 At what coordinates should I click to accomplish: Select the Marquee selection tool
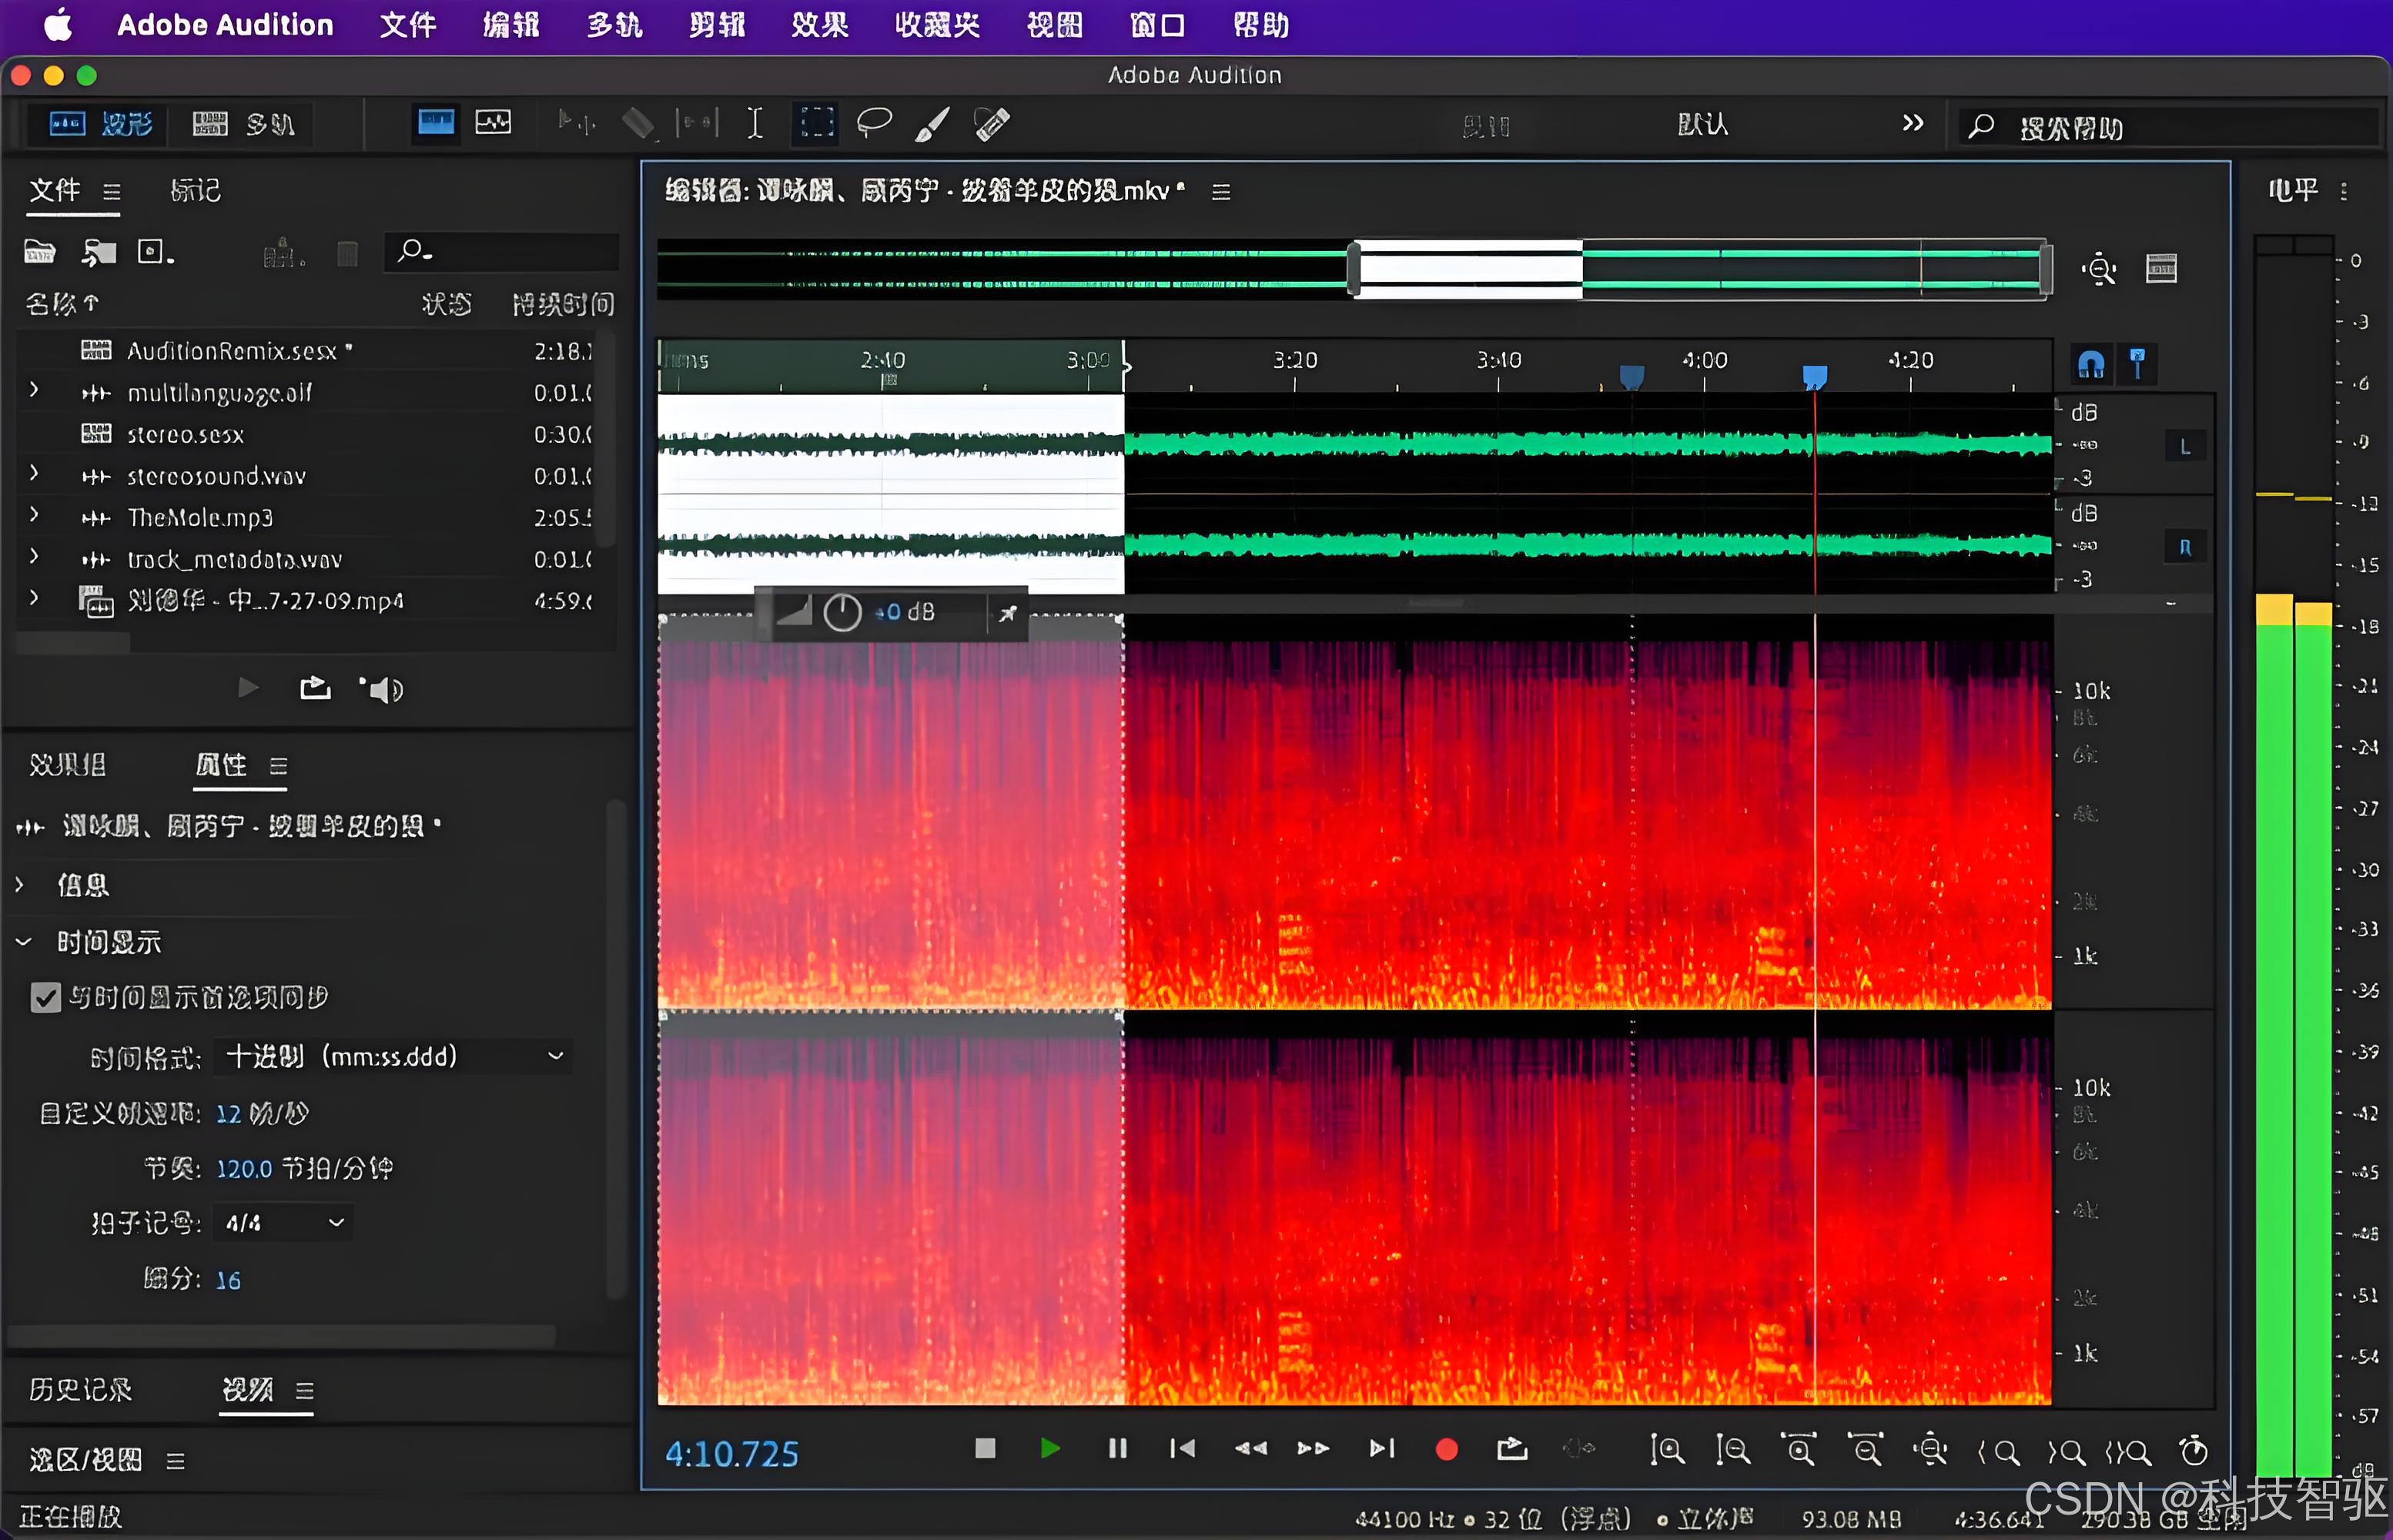click(816, 123)
